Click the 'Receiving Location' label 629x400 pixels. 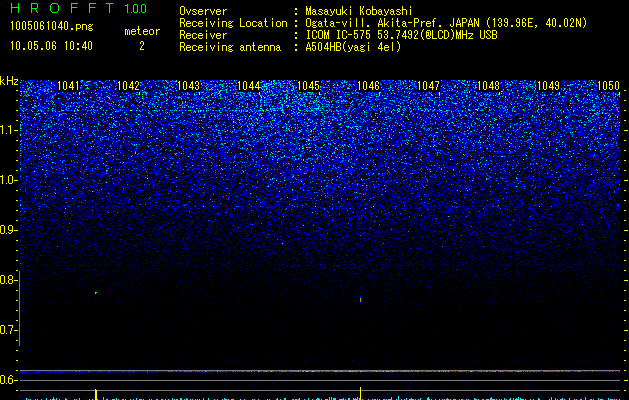point(233,23)
